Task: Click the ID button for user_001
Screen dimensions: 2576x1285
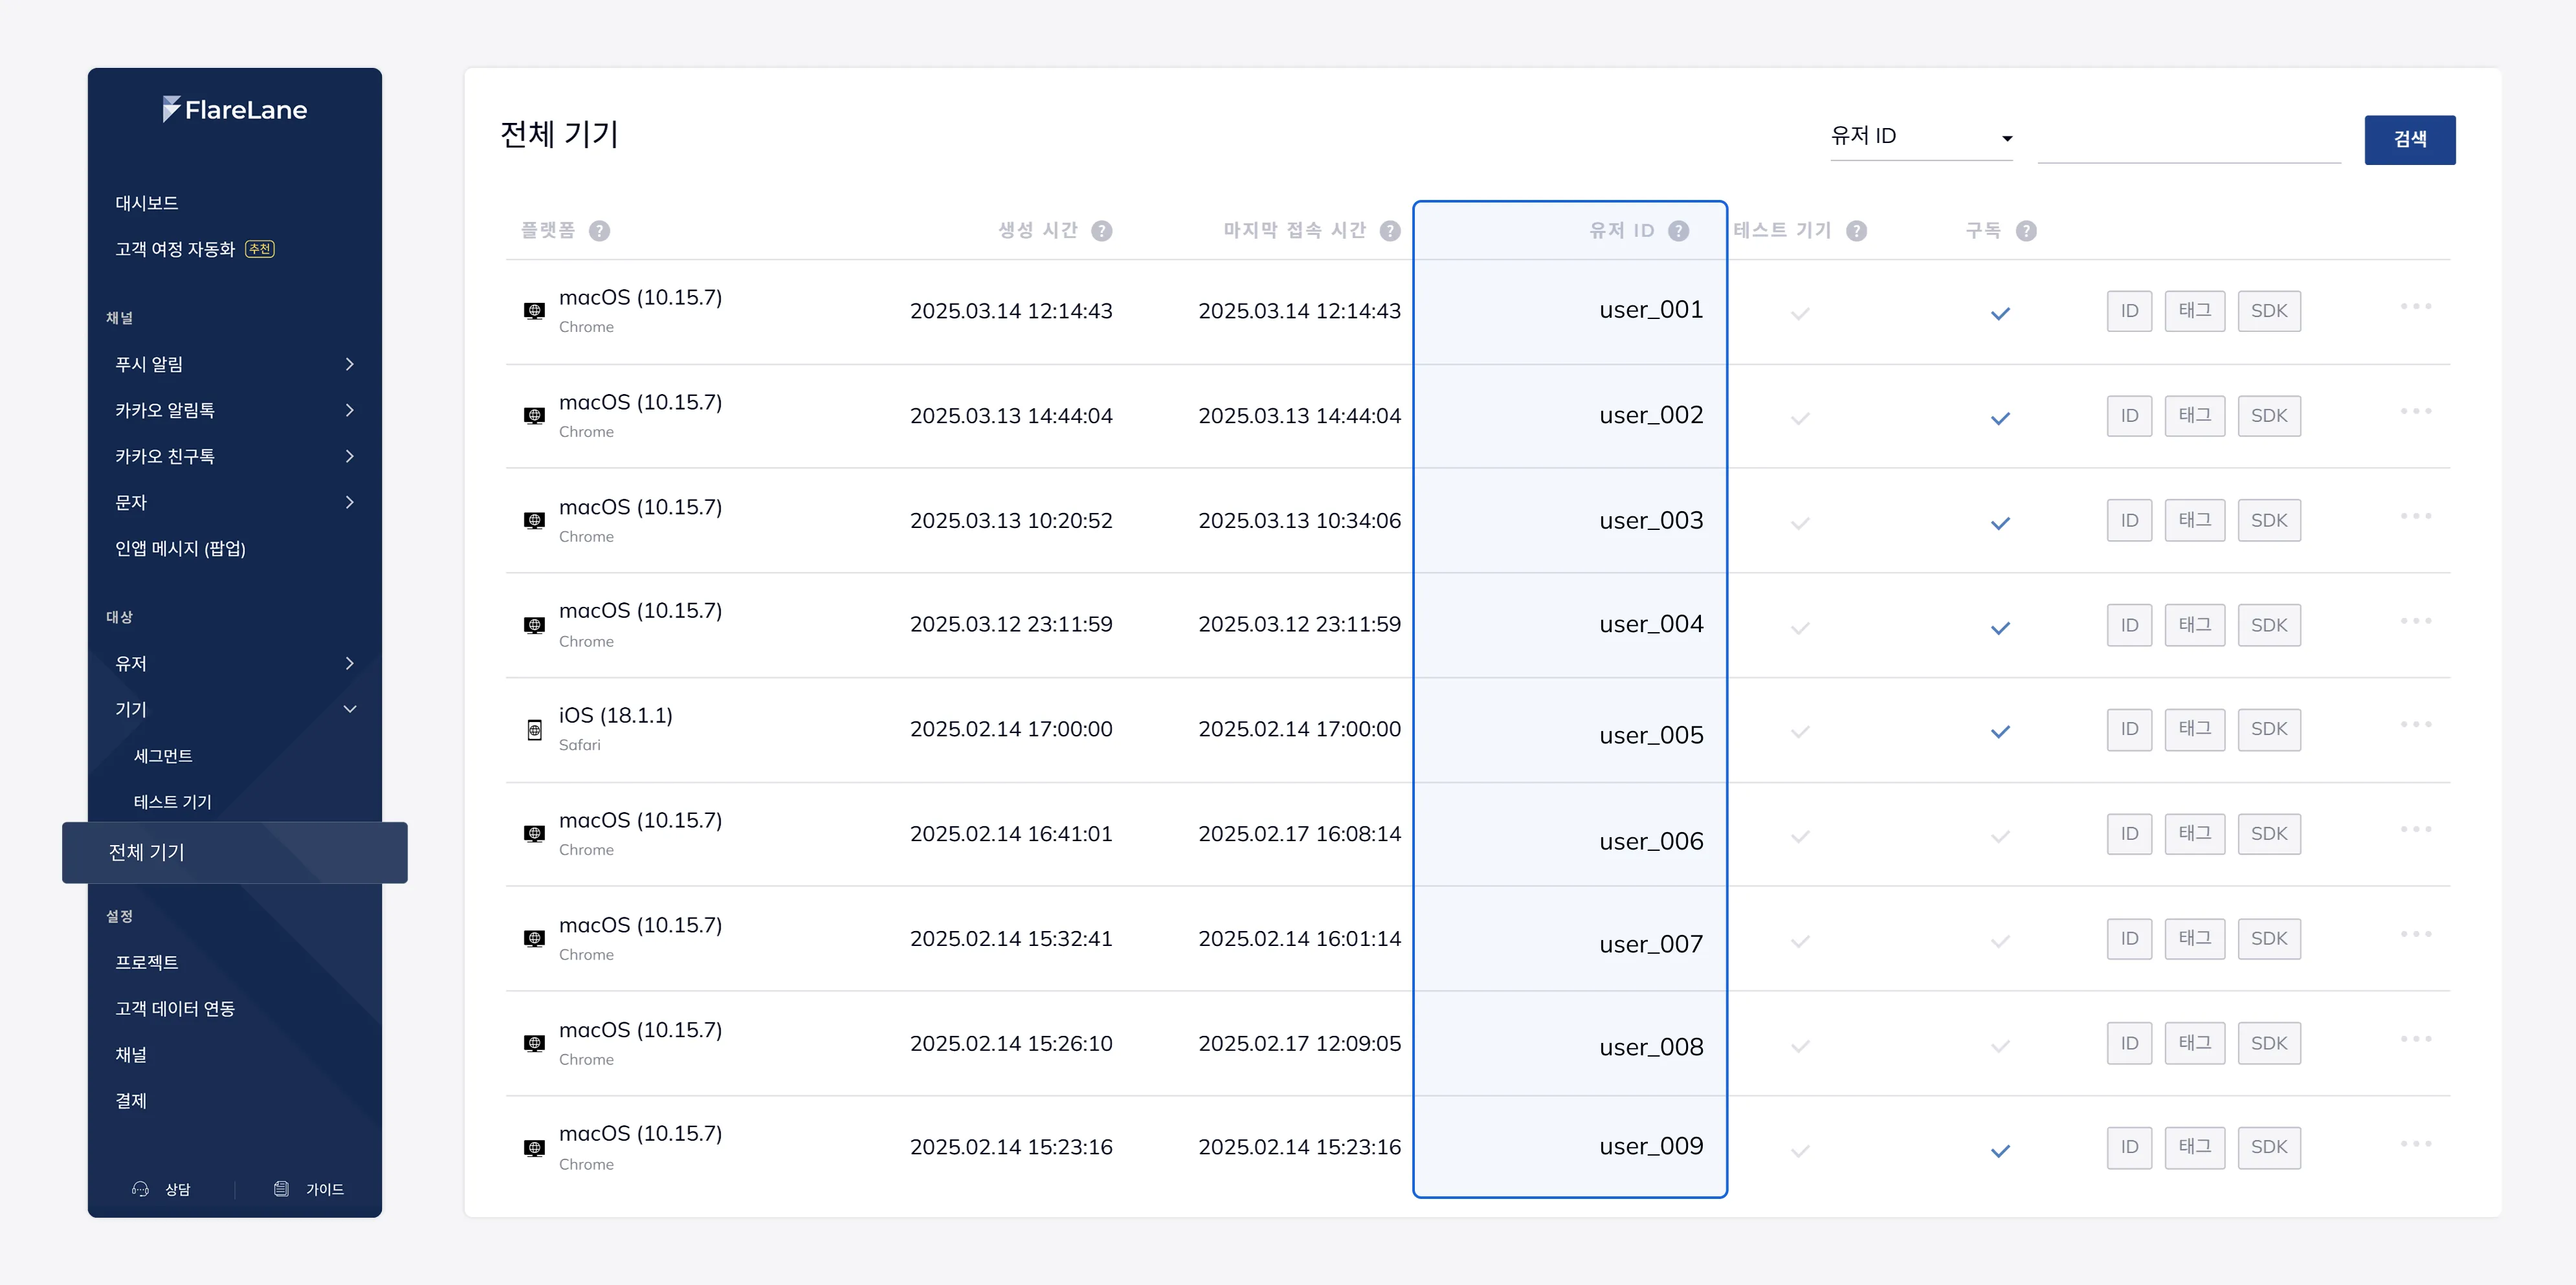Action: [2129, 311]
